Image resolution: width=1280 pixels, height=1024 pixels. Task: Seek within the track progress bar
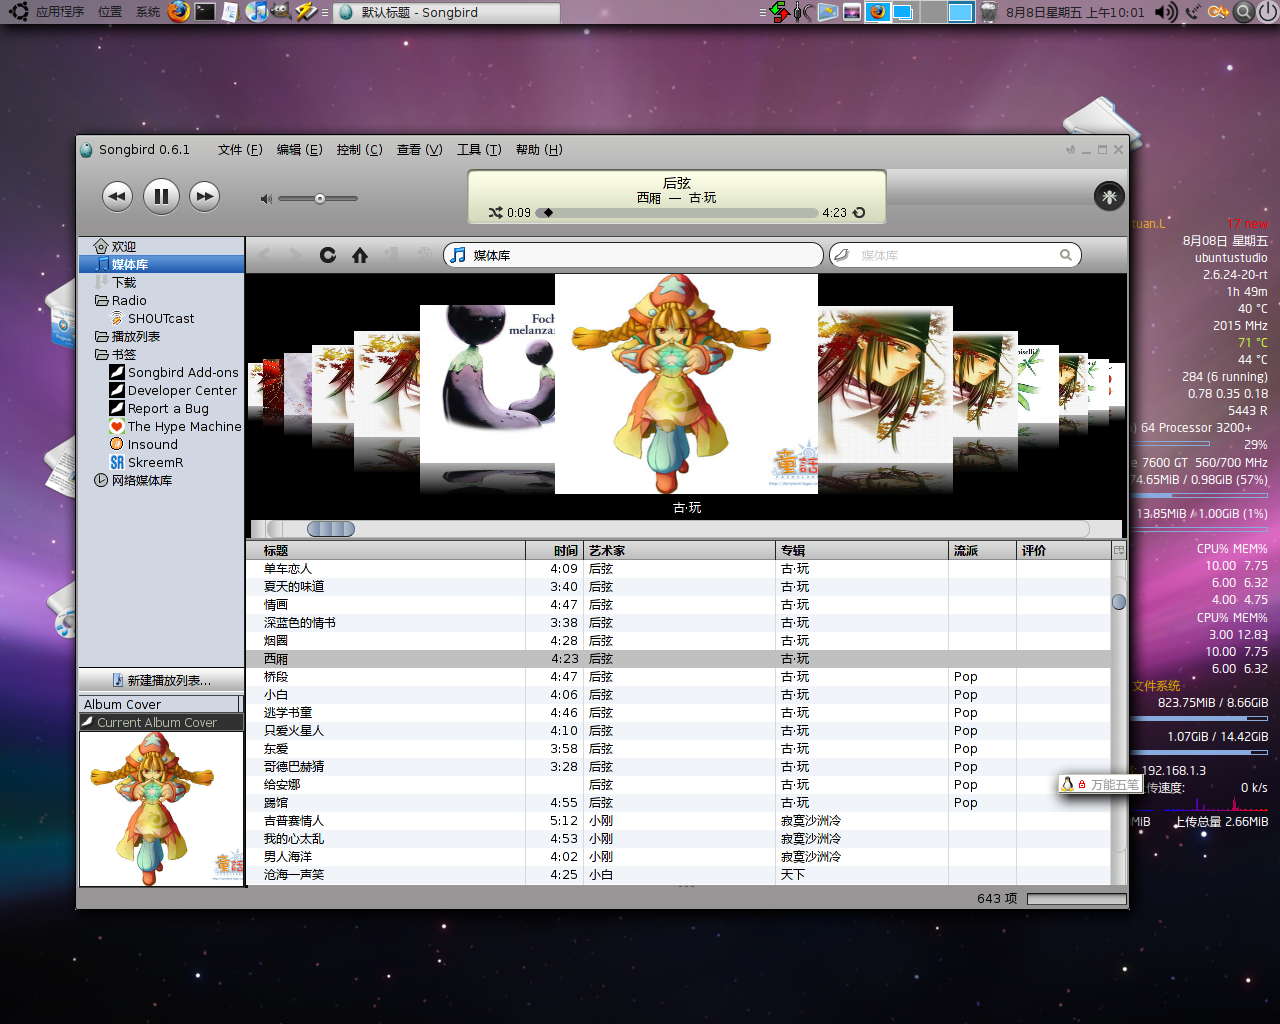pos(677,213)
